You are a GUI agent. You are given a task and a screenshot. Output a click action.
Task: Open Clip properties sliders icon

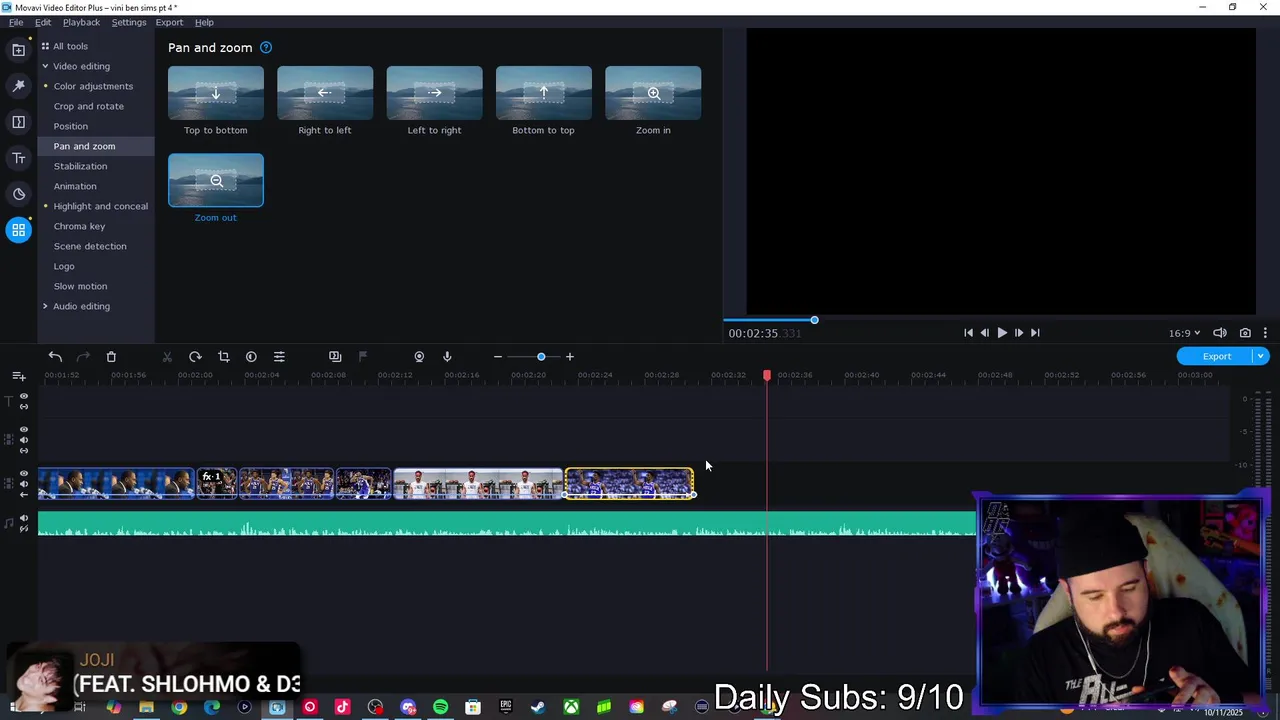point(279,357)
